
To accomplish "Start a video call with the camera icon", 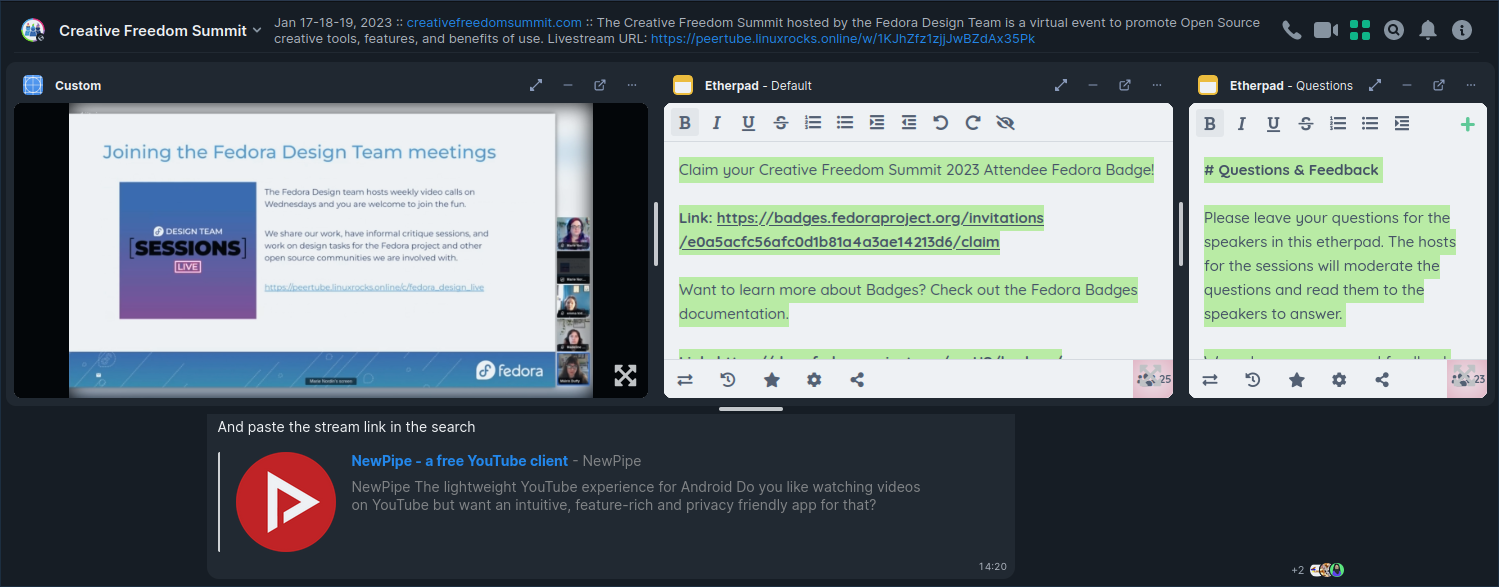I will (x=1325, y=30).
